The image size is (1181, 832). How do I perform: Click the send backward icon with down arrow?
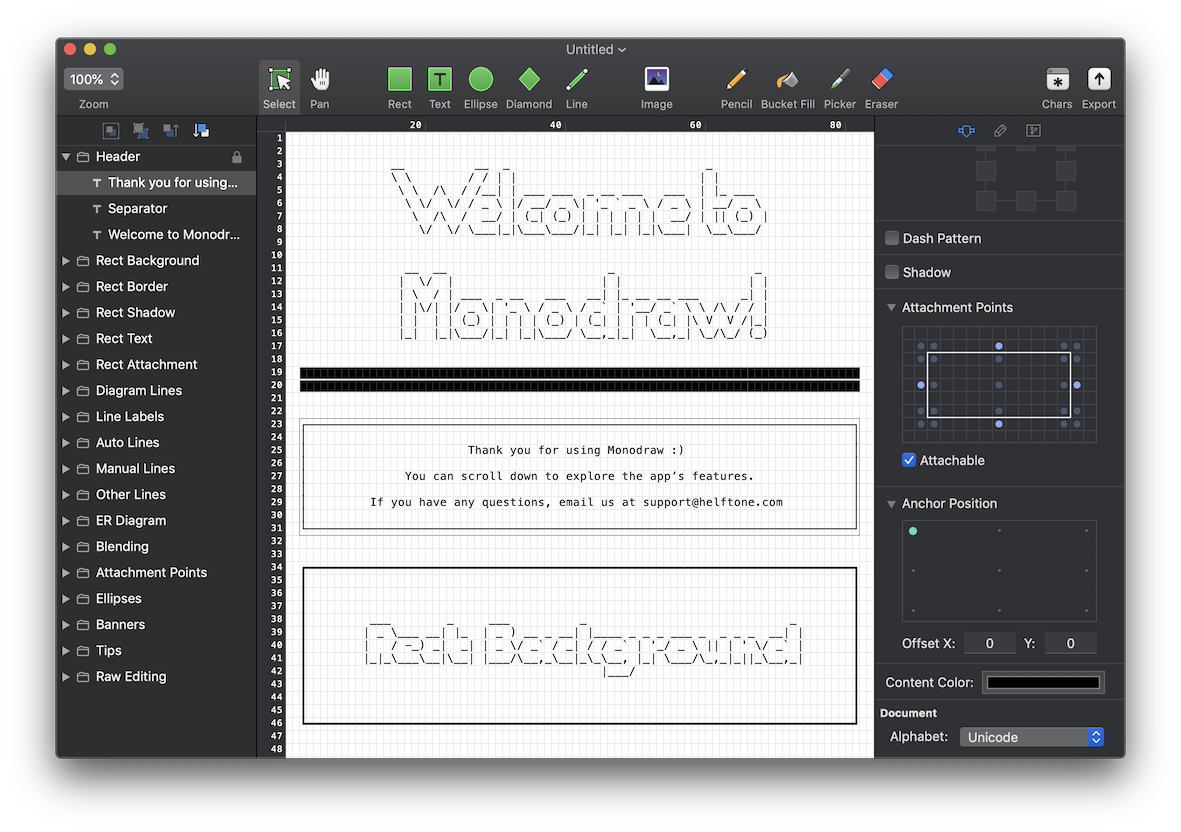(201, 130)
